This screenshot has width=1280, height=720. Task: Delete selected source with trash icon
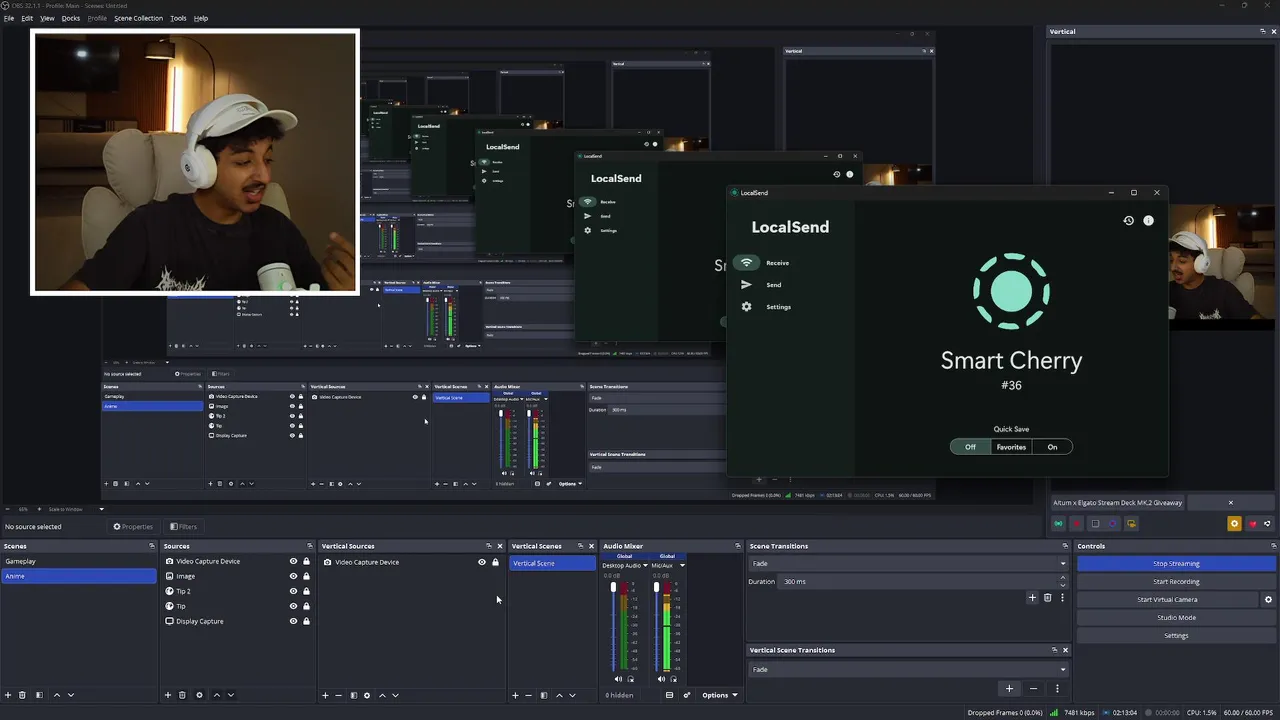(182, 695)
